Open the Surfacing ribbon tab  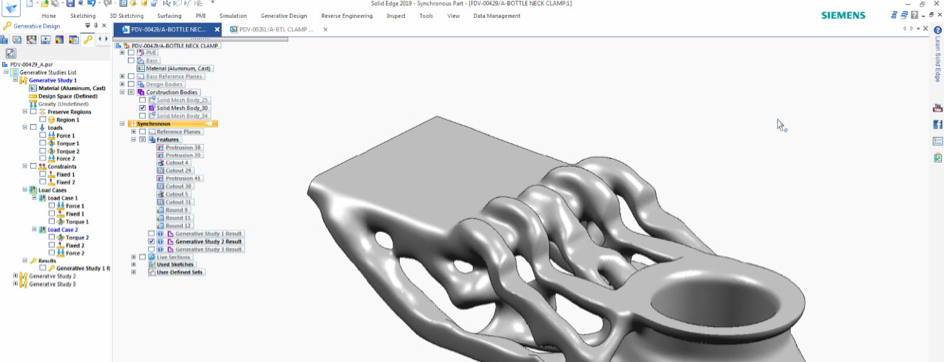click(x=169, y=16)
